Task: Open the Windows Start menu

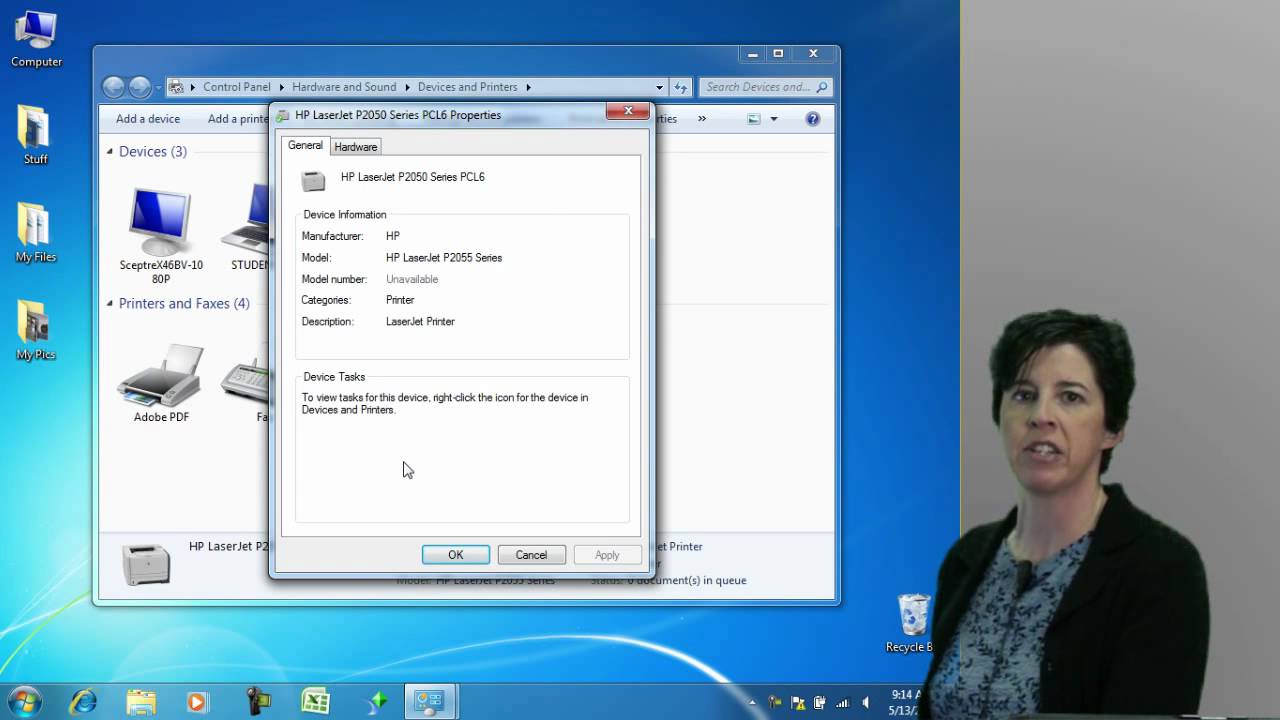Action: click(x=24, y=701)
